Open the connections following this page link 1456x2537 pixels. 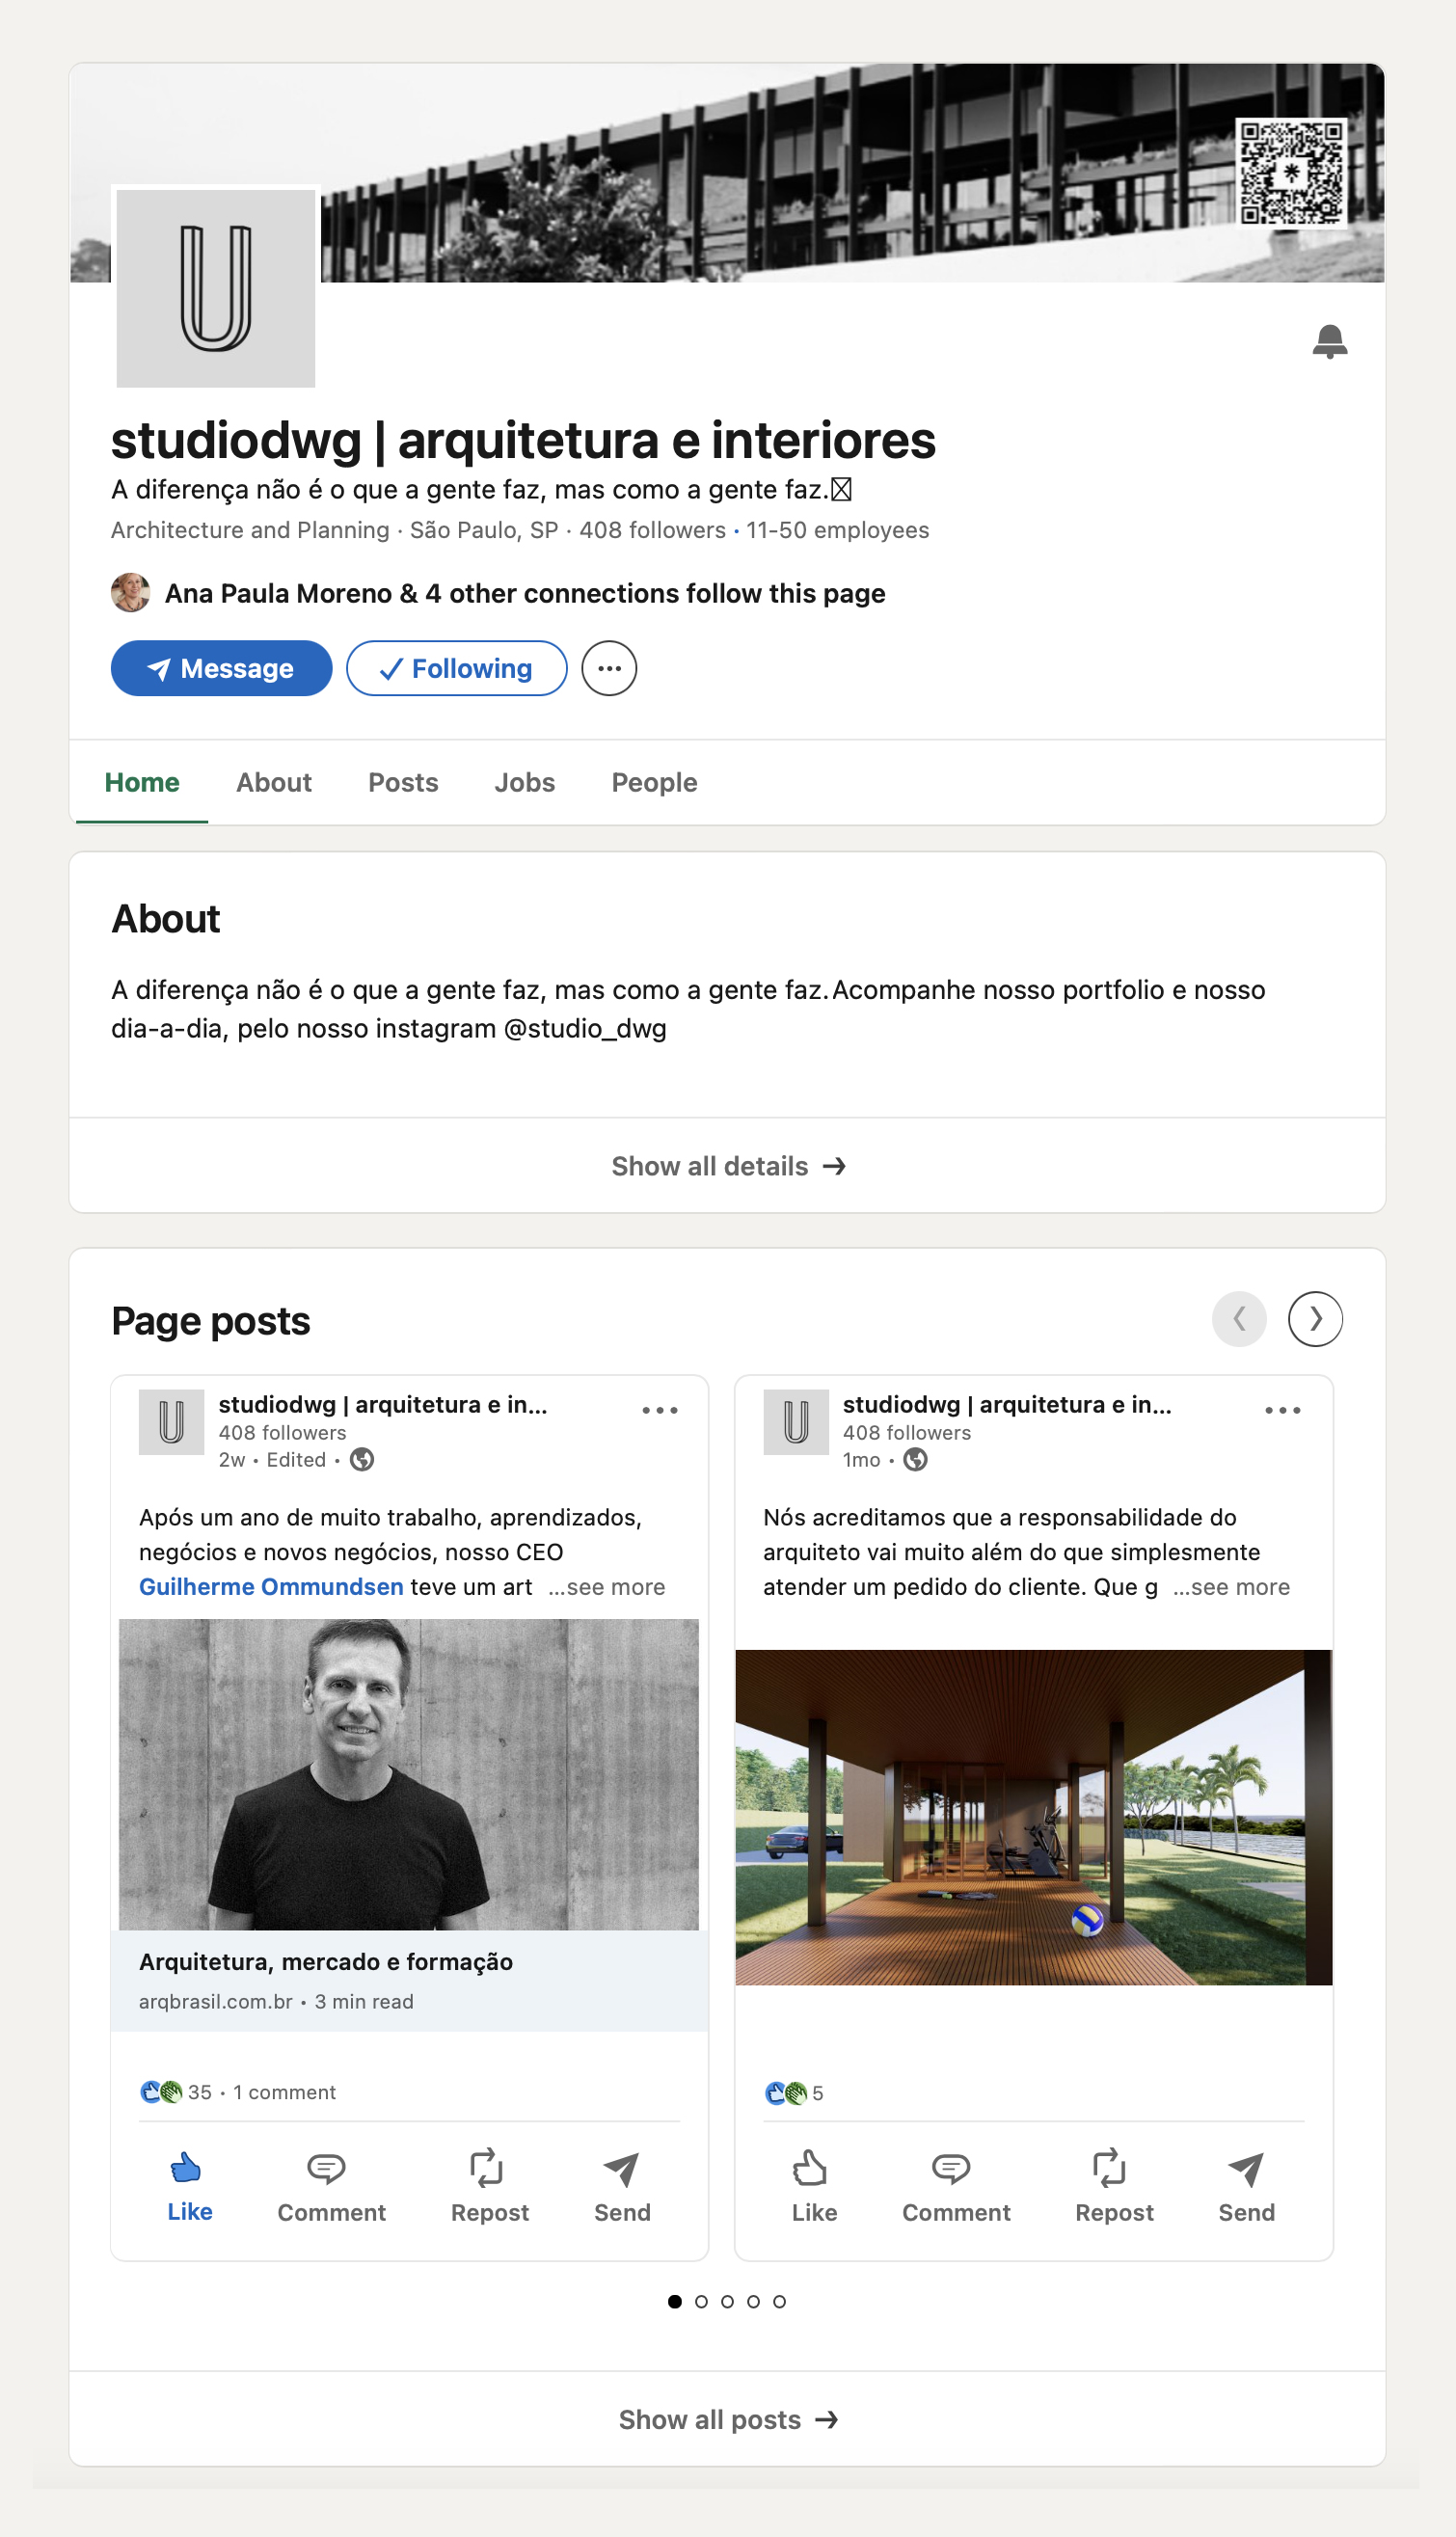[525, 594]
